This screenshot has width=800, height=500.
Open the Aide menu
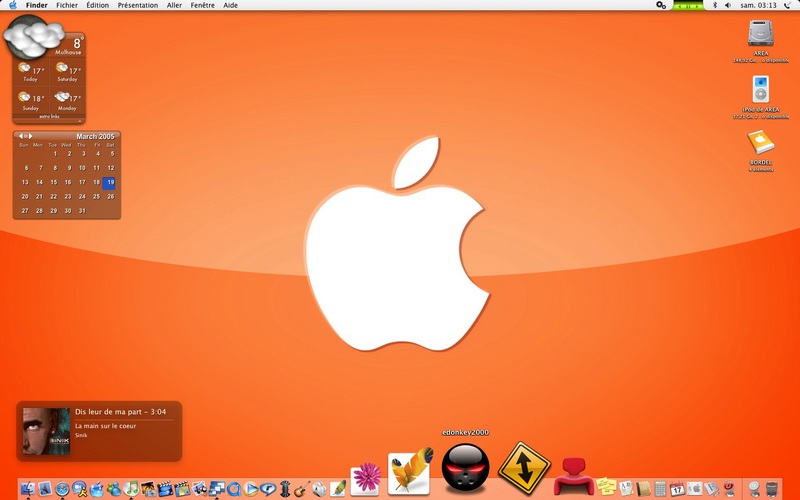(x=231, y=5)
